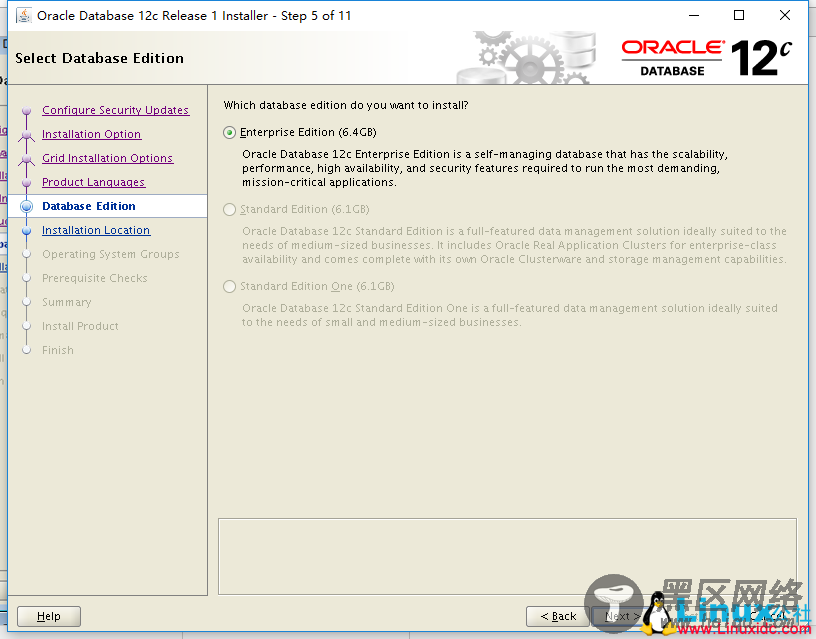Select the Standard Edition (6.1GB) radio button

[230, 210]
